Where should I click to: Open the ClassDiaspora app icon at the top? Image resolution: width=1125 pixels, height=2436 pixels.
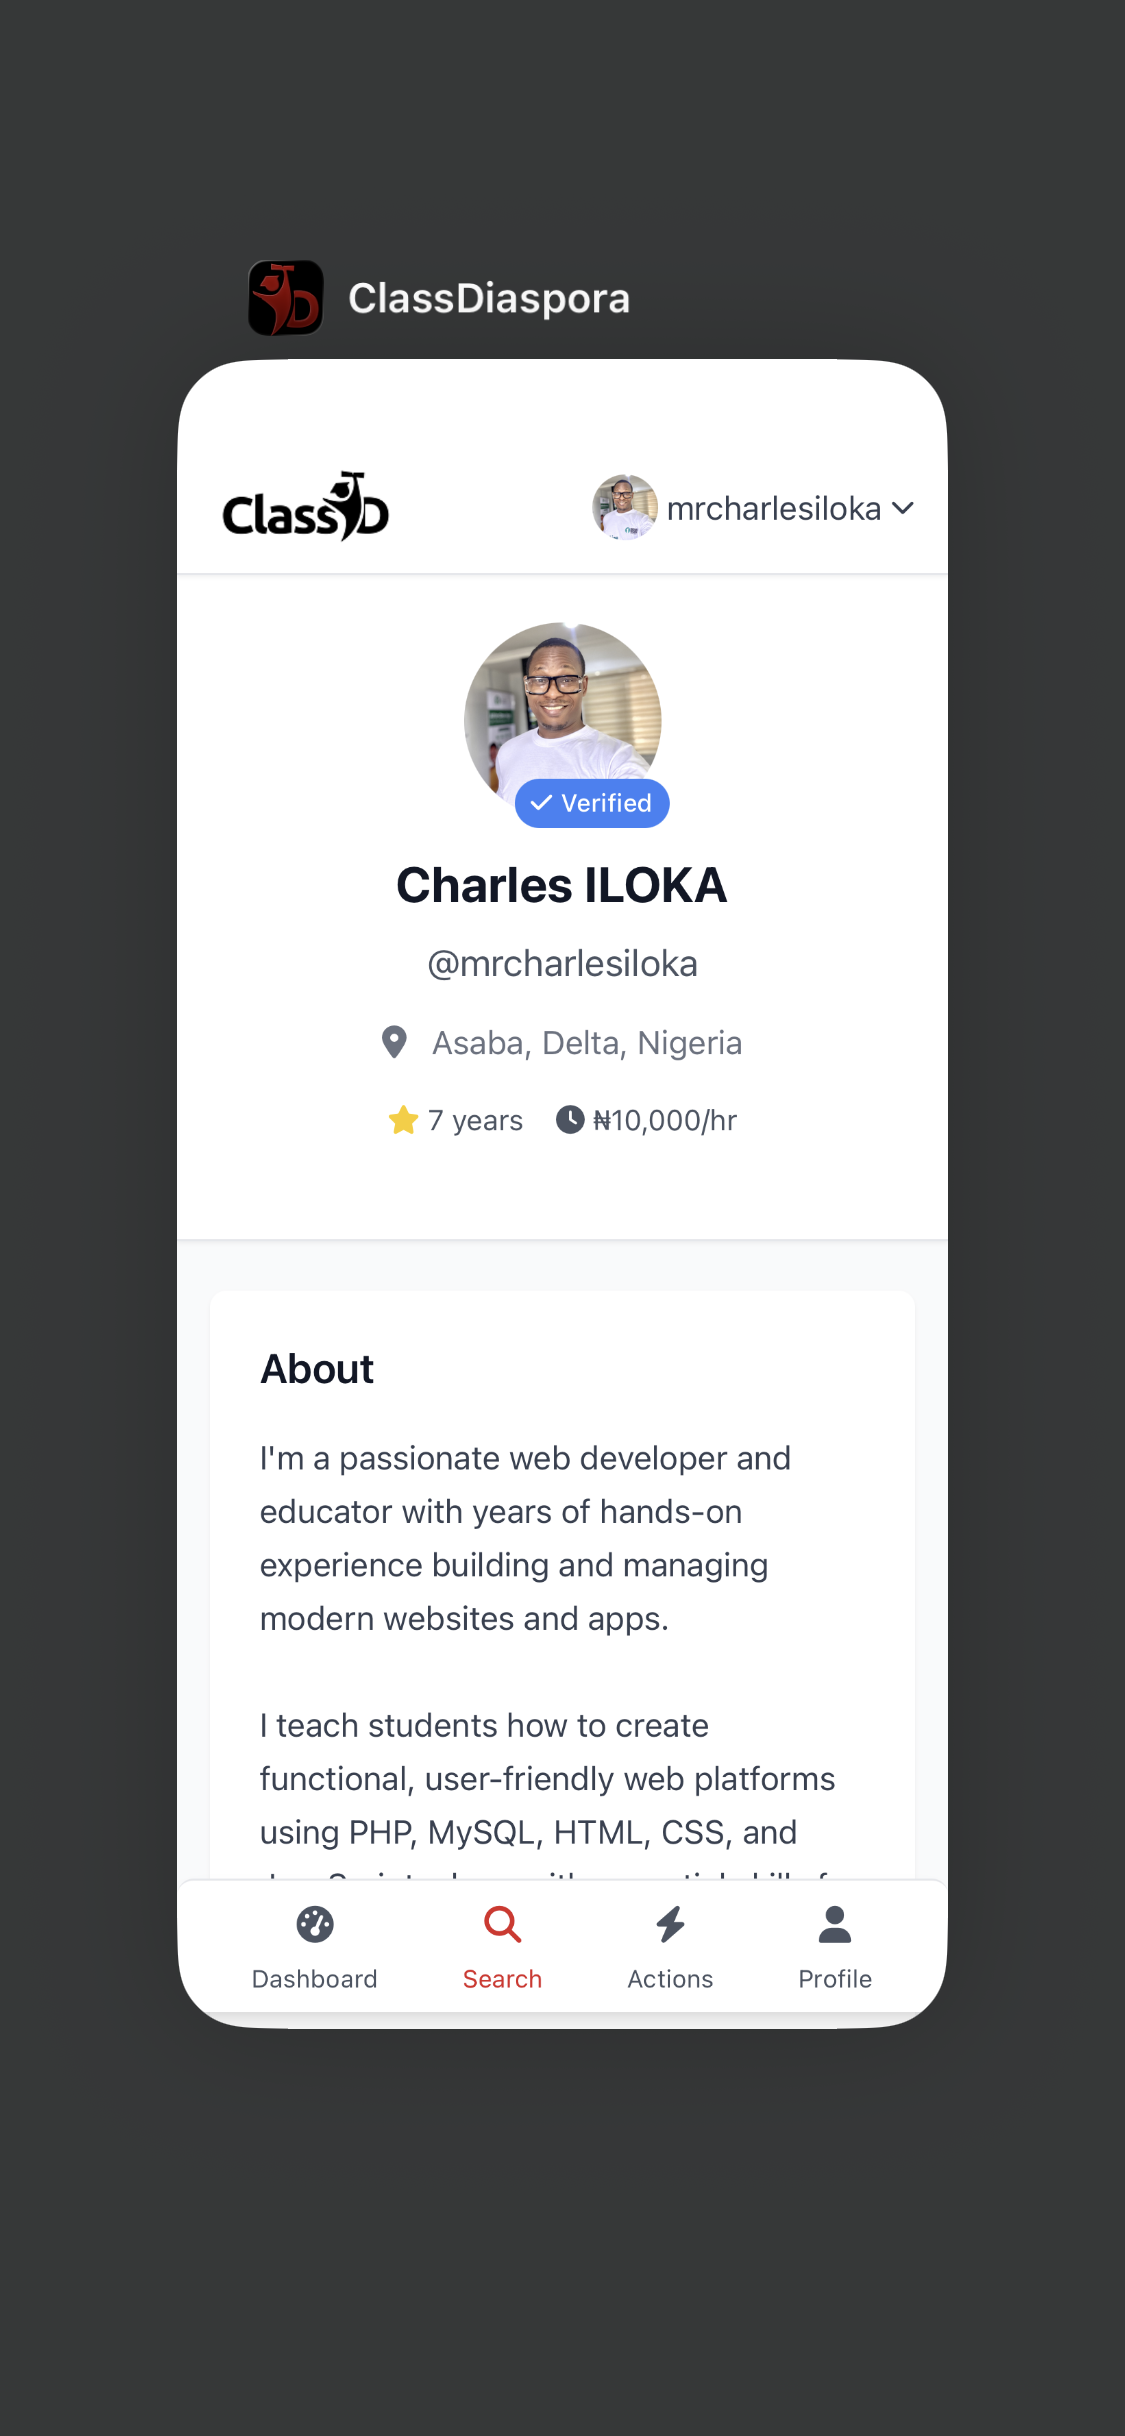click(285, 297)
